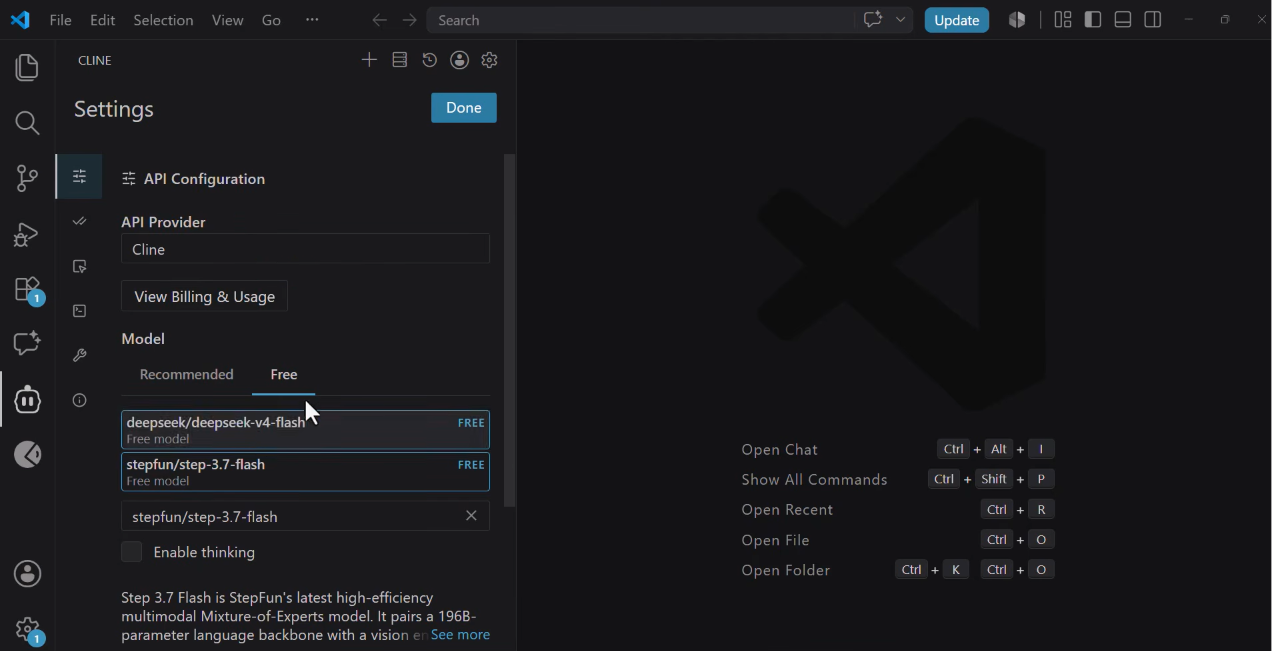Restore down the window

1225,20
